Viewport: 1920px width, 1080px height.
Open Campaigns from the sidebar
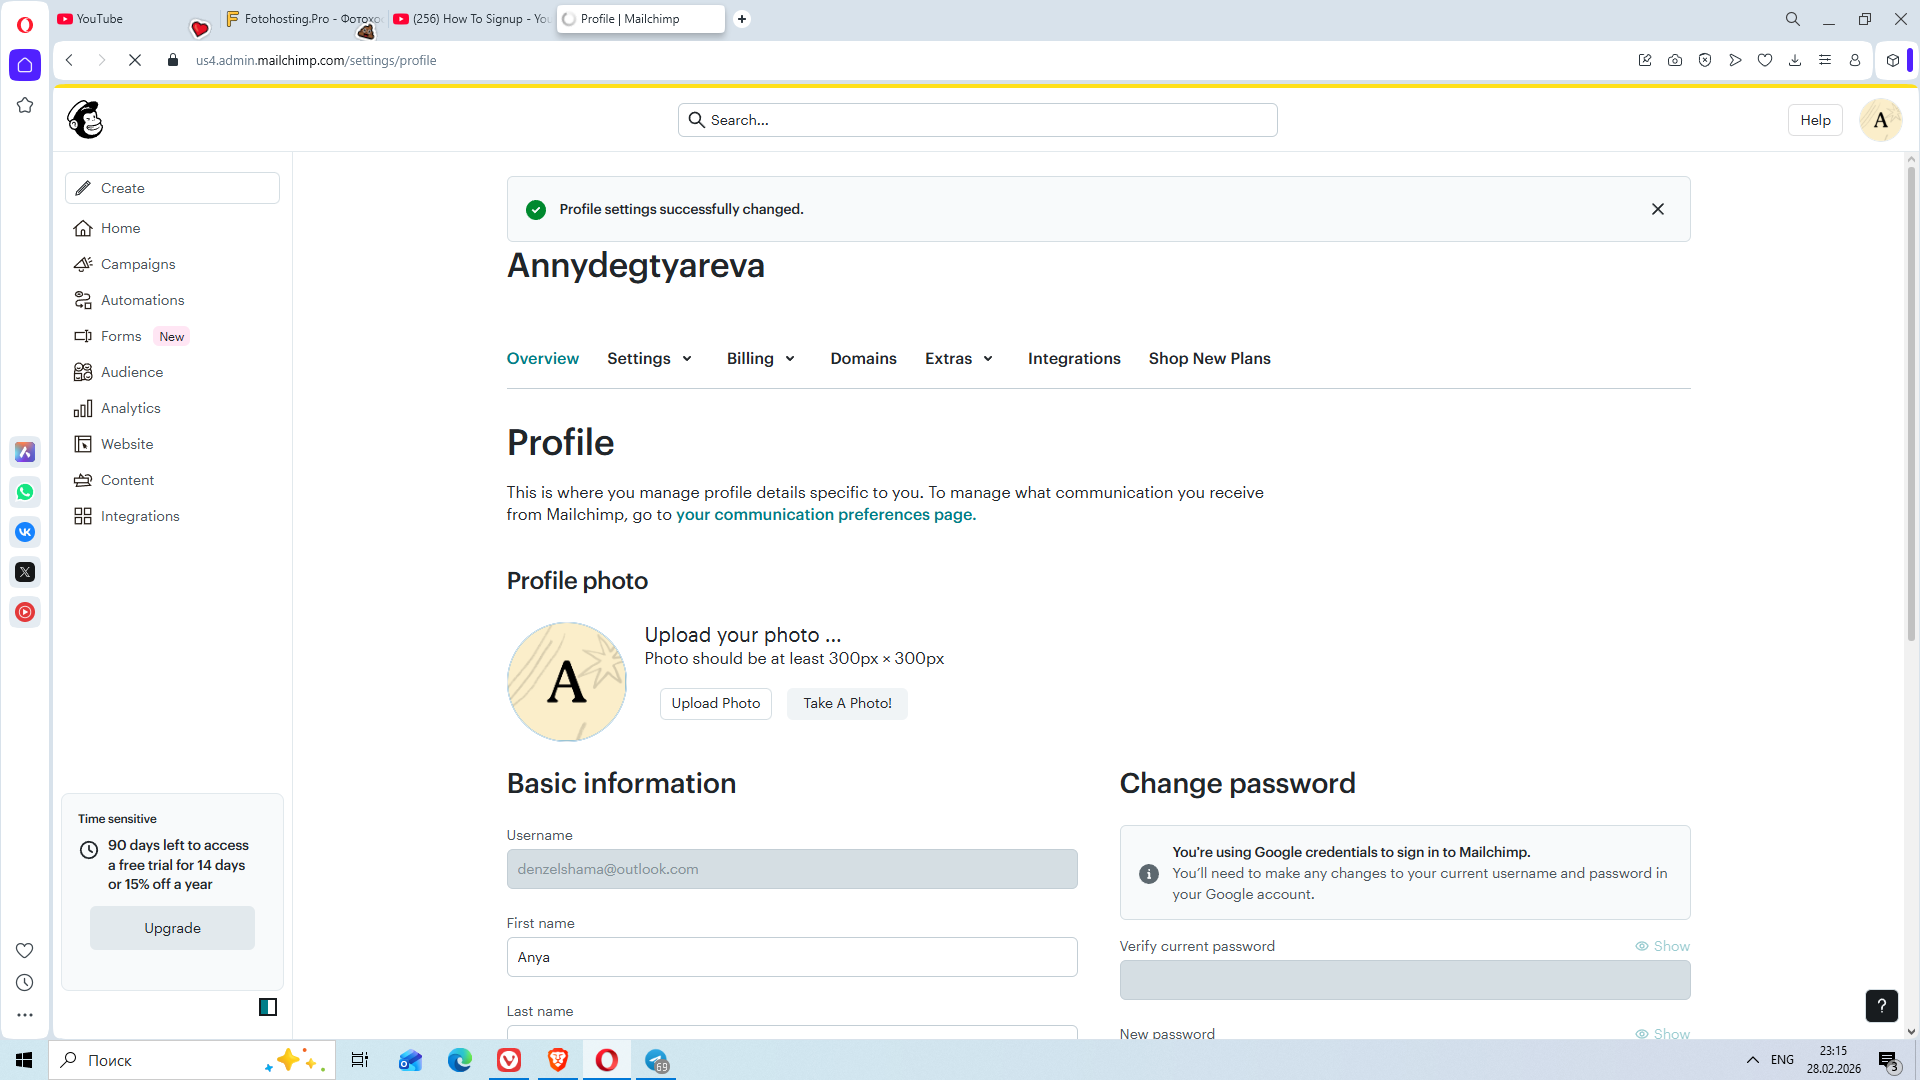[137, 264]
